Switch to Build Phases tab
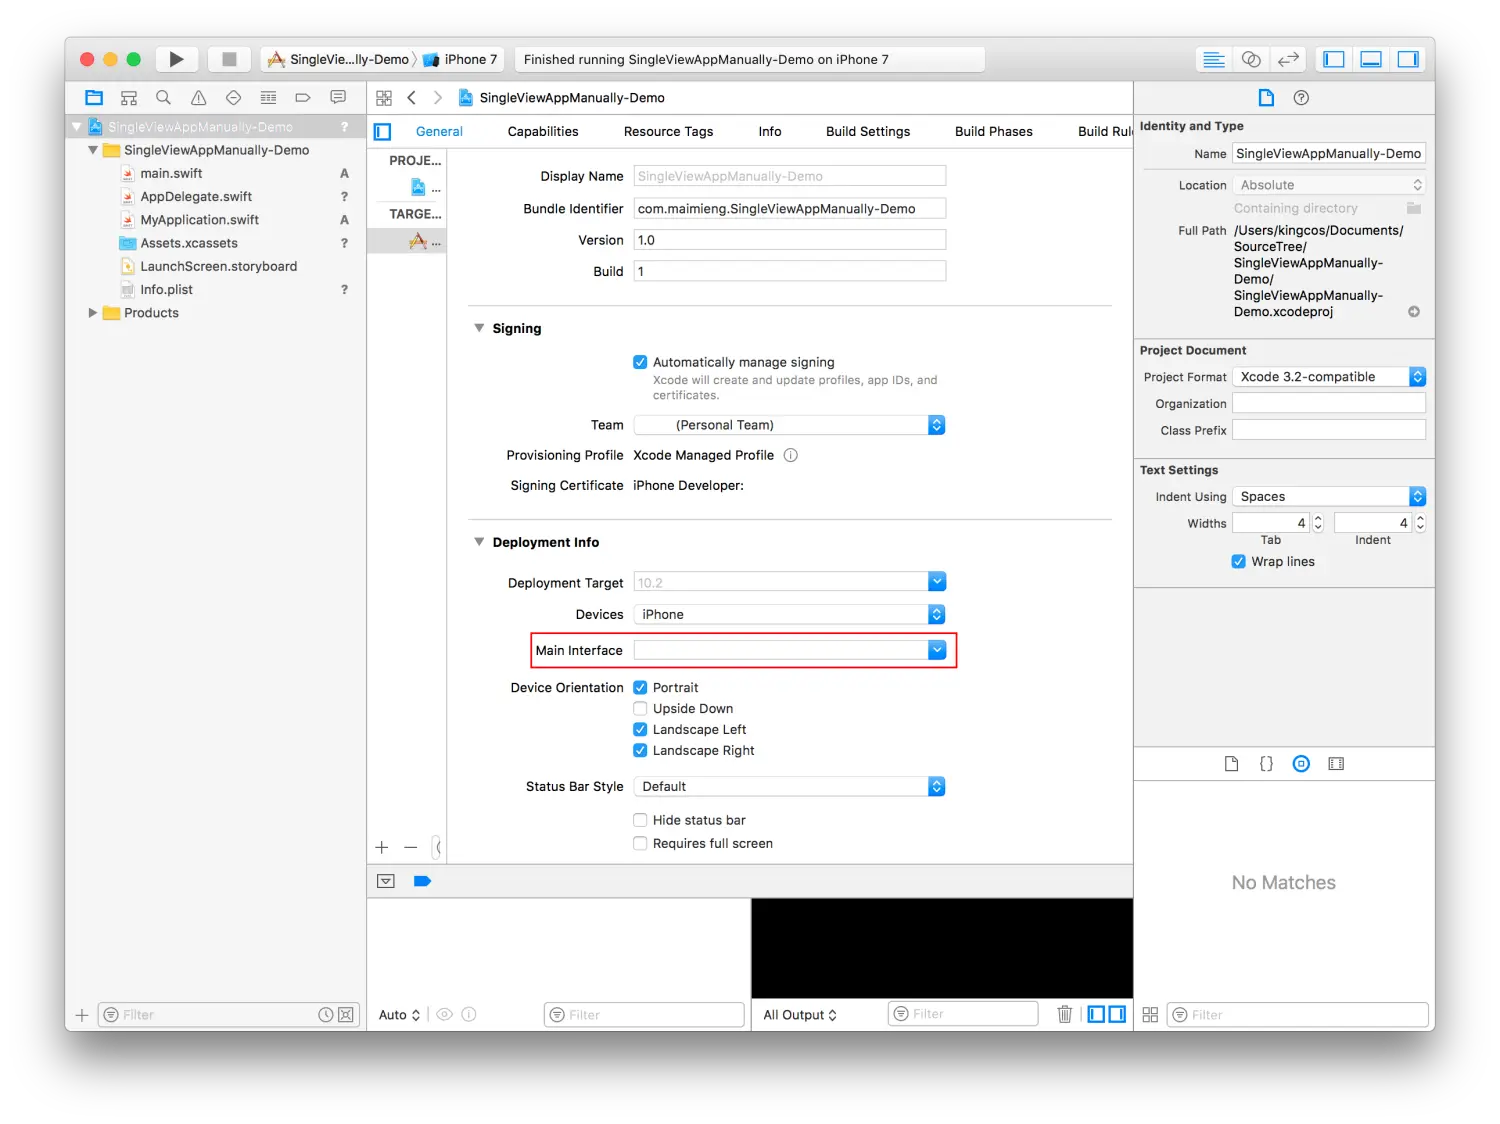The width and height of the screenshot is (1500, 1124). (x=994, y=131)
